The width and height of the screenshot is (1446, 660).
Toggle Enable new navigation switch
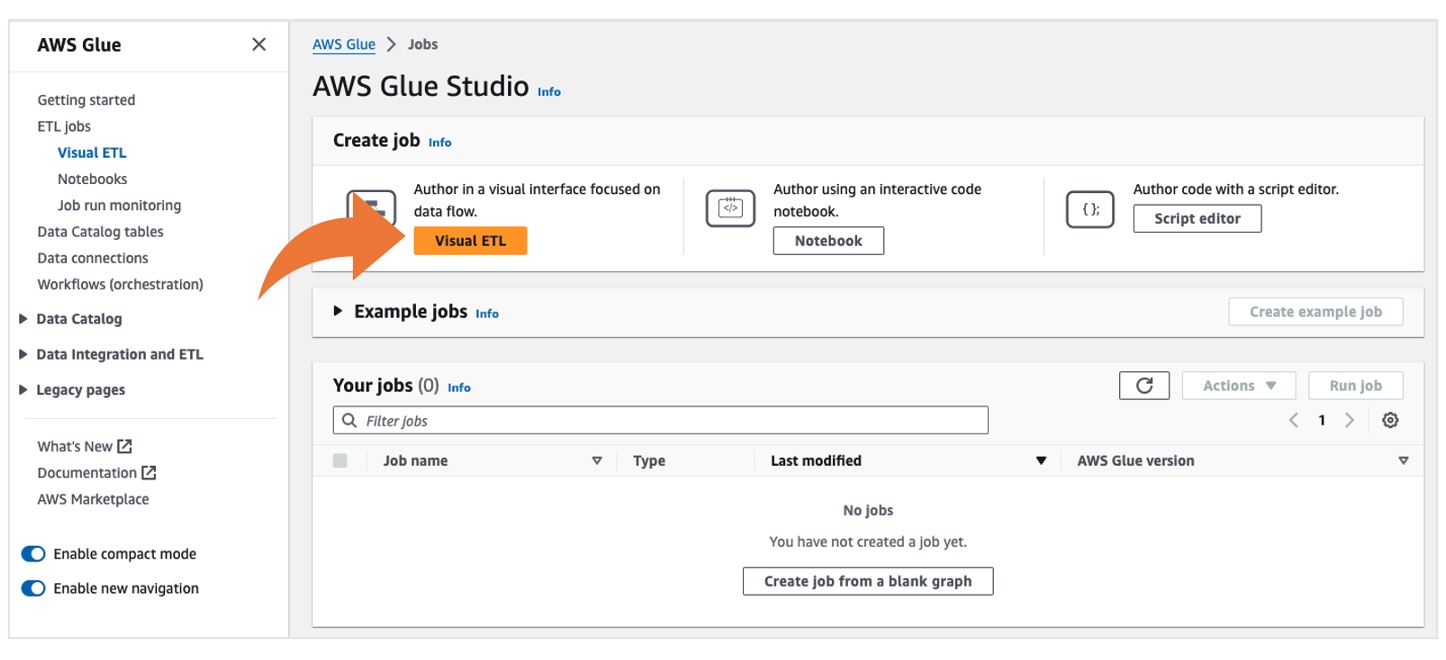click(33, 588)
